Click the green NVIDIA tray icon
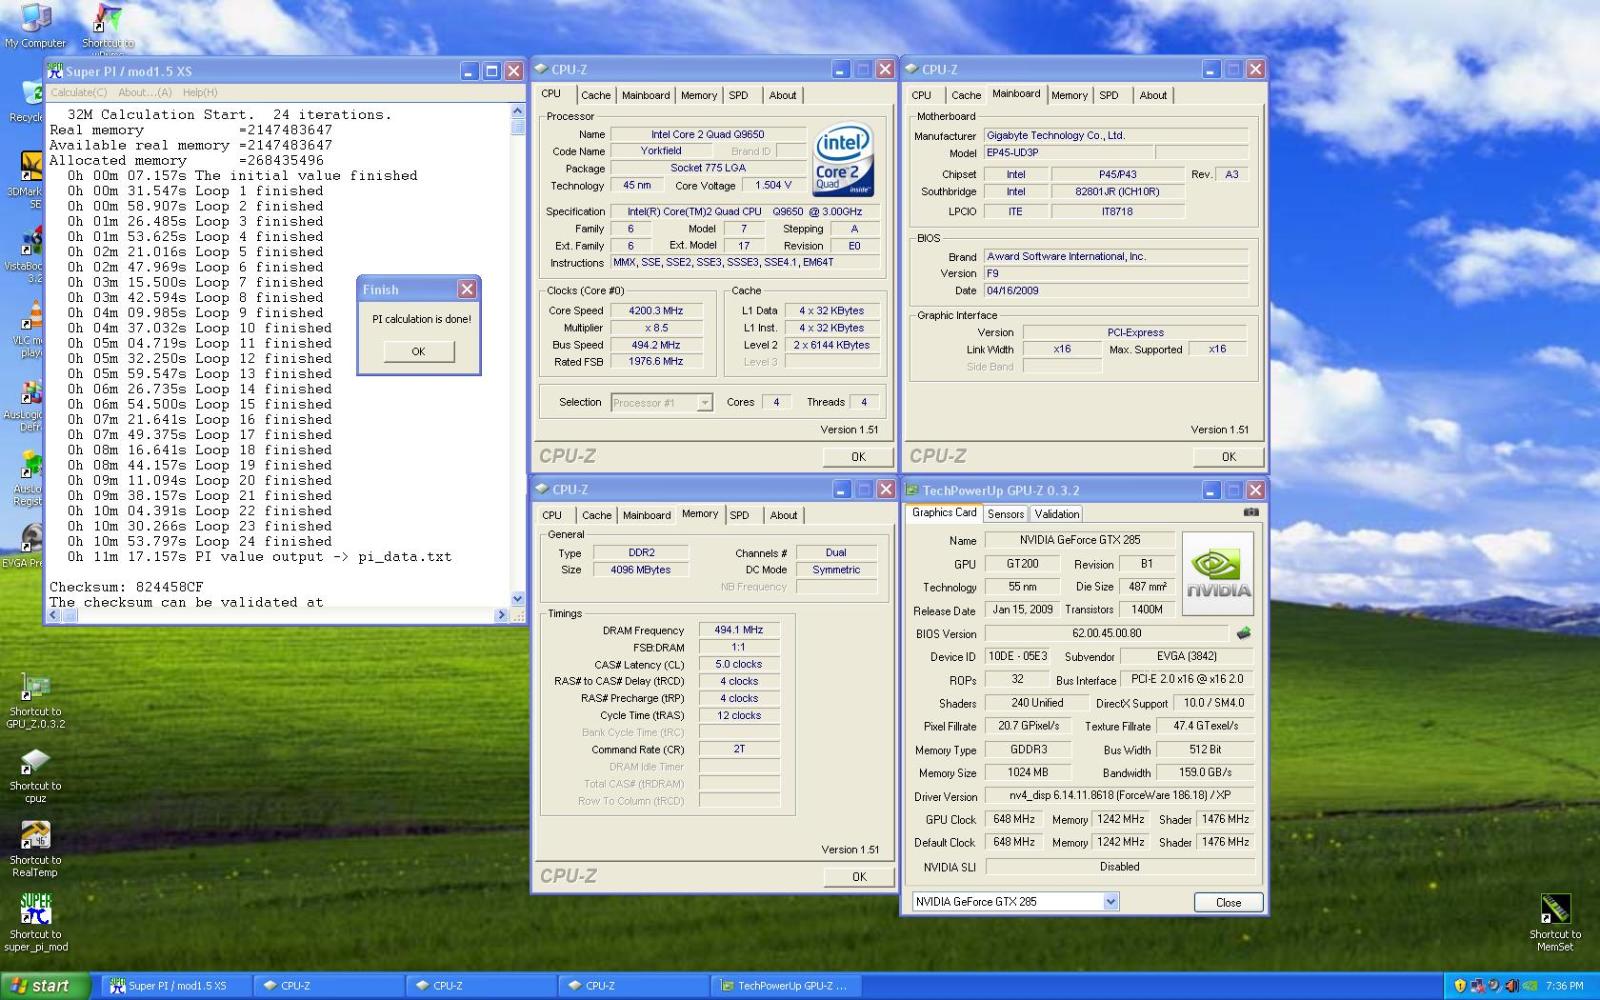 [1529, 986]
